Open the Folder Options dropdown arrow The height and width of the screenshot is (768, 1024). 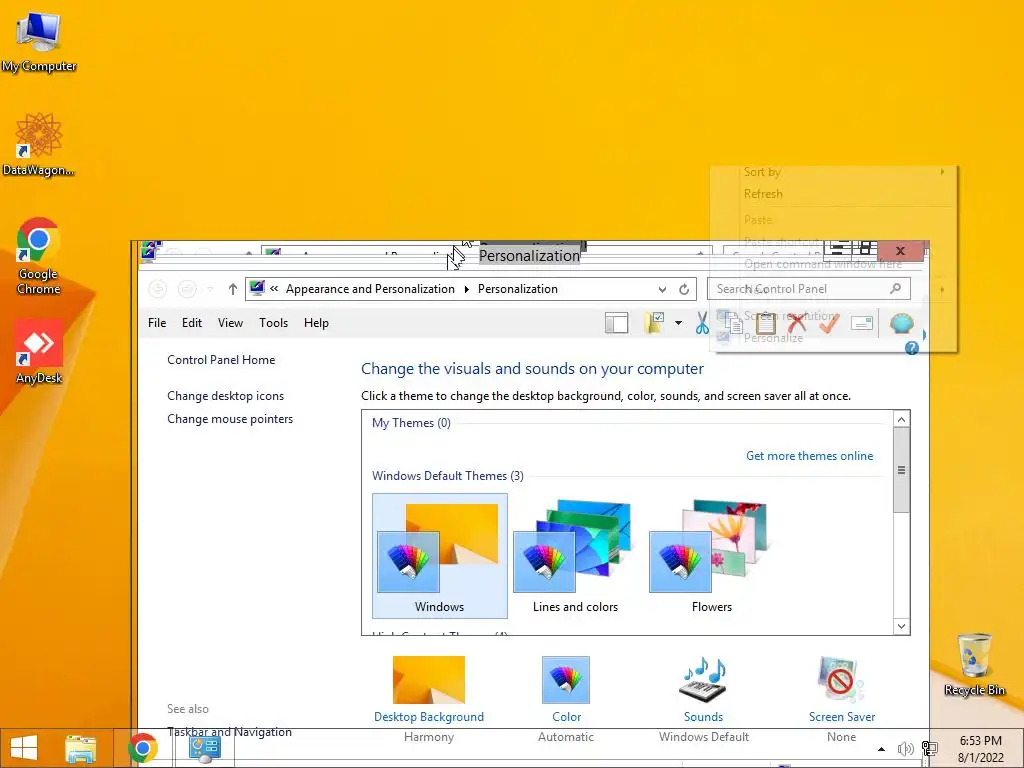click(x=679, y=323)
